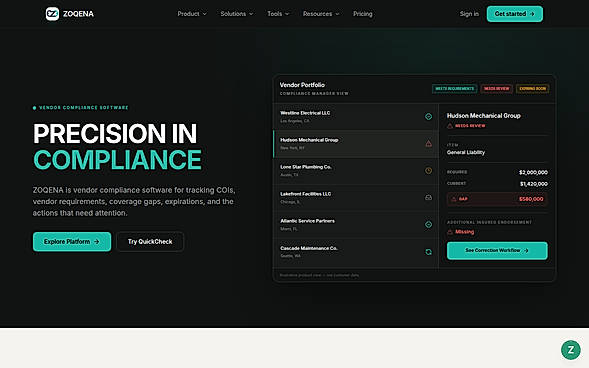
Task: Click the warning icon beside Missing
Action: 450,232
